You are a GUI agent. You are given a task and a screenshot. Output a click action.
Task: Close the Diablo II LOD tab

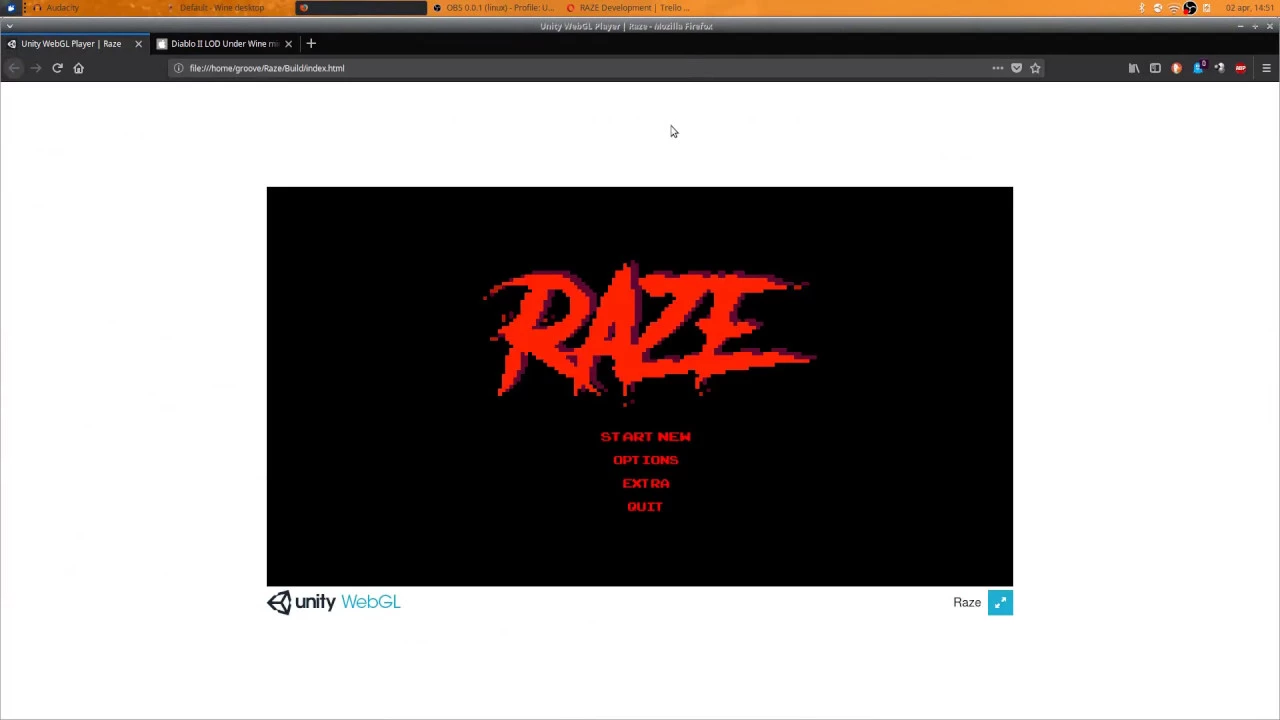tap(288, 44)
